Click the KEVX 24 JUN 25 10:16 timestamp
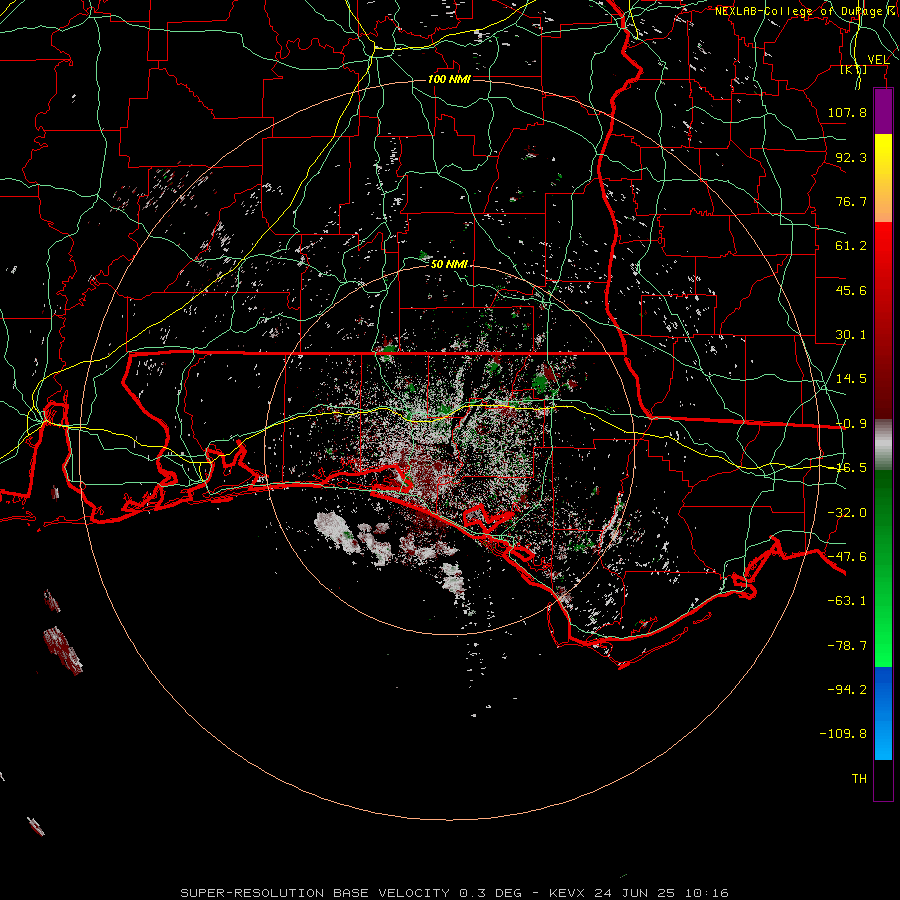The width and height of the screenshot is (900, 900). tap(639, 893)
